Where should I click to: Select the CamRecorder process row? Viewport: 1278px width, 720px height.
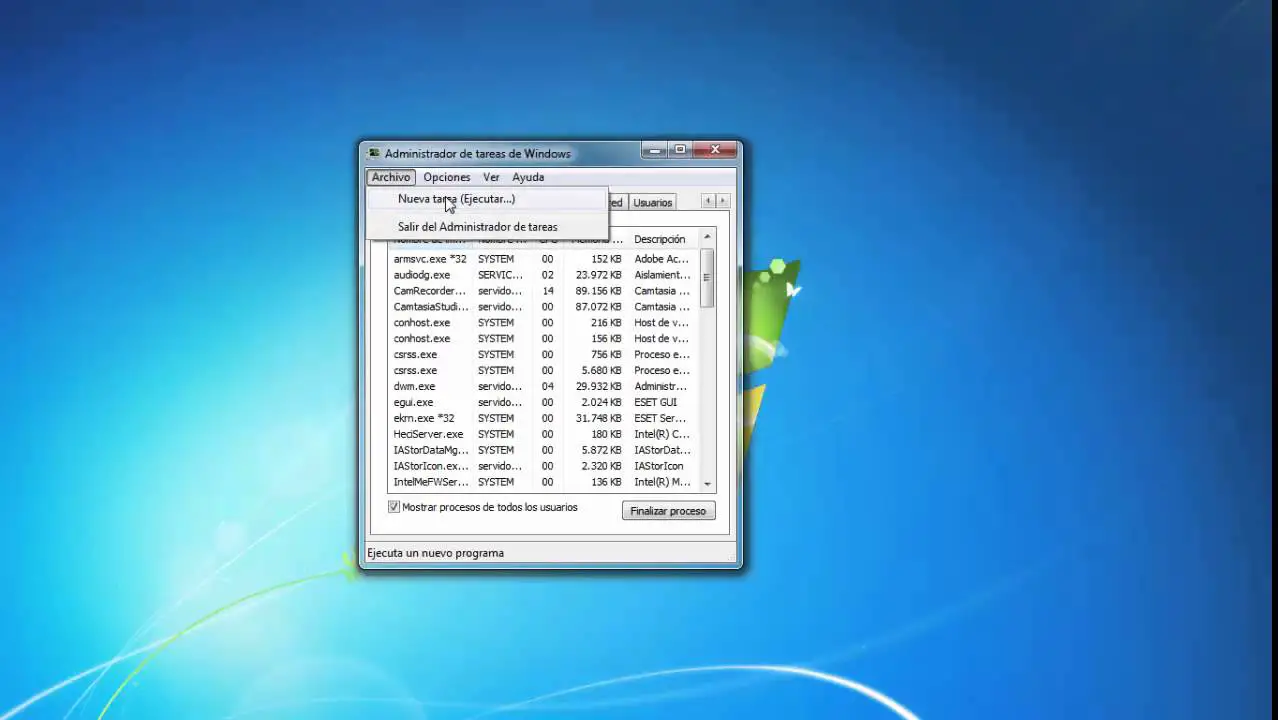tap(544, 291)
